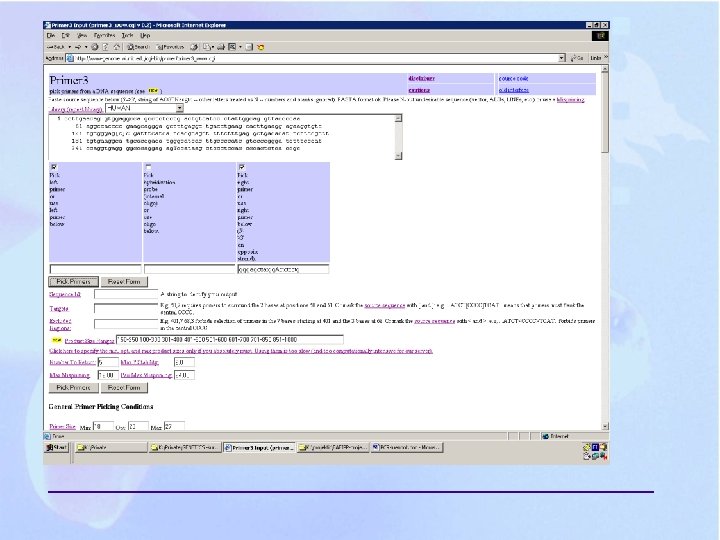Toggle the Pick hybridization probe checkbox
The image size is (720, 540).
148,167
